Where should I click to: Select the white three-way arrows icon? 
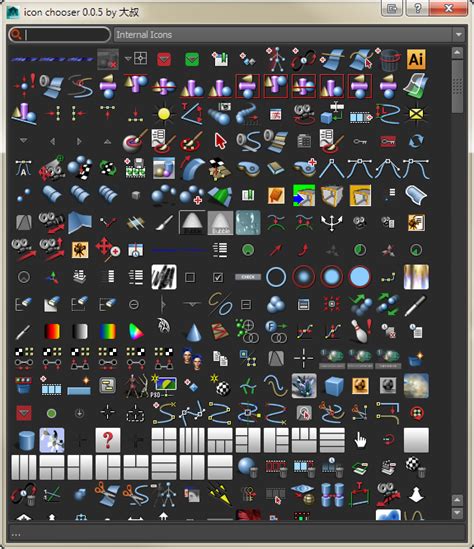point(331,223)
